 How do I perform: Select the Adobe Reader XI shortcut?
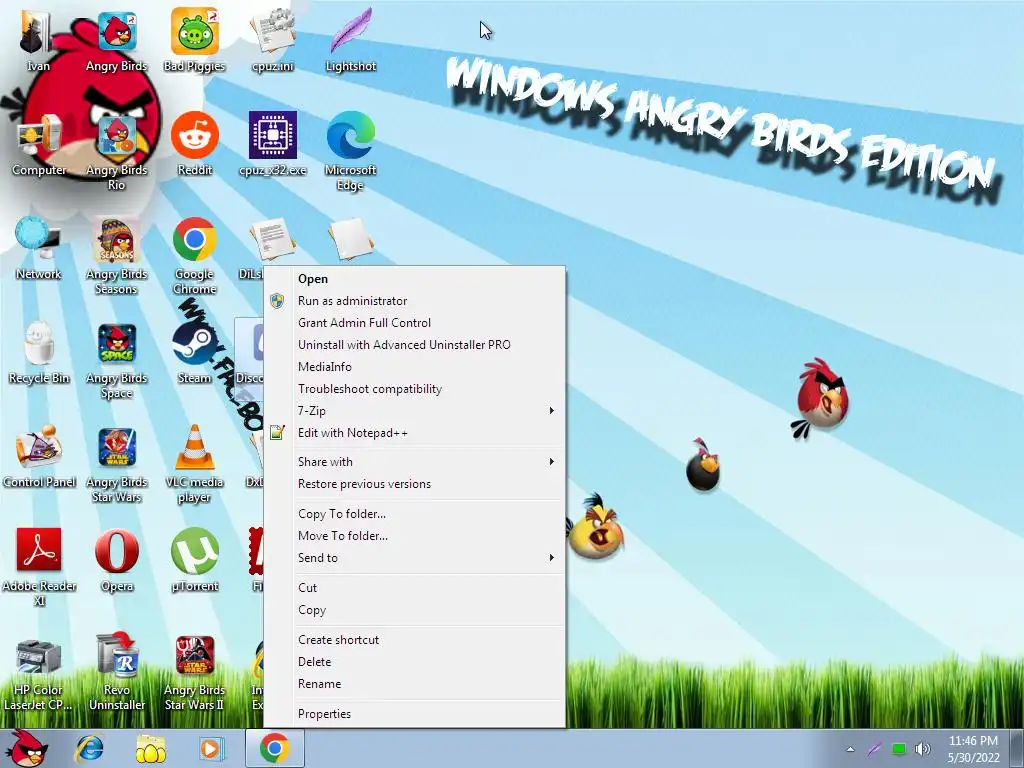[39, 568]
